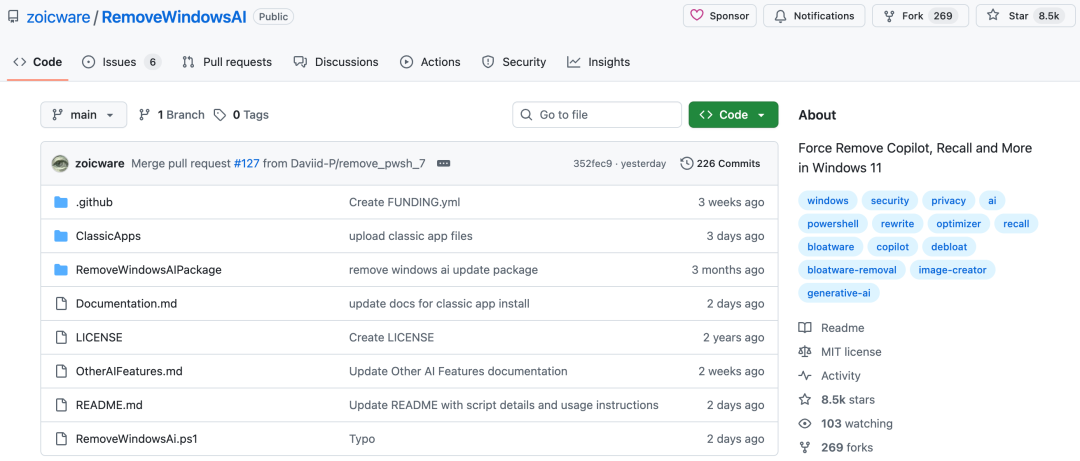The height and width of the screenshot is (461, 1080).
Task: Open the Issues tab
Action: [x=120, y=62]
